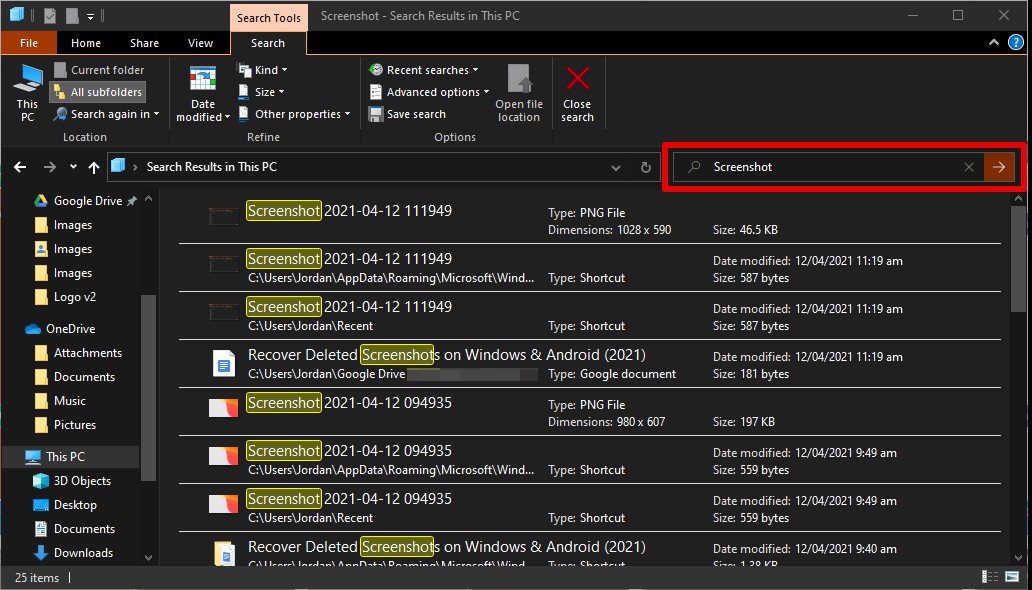Navigate back with the back arrow
Viewport: 1032px width, 590px height.
click(x=20, y=167)
